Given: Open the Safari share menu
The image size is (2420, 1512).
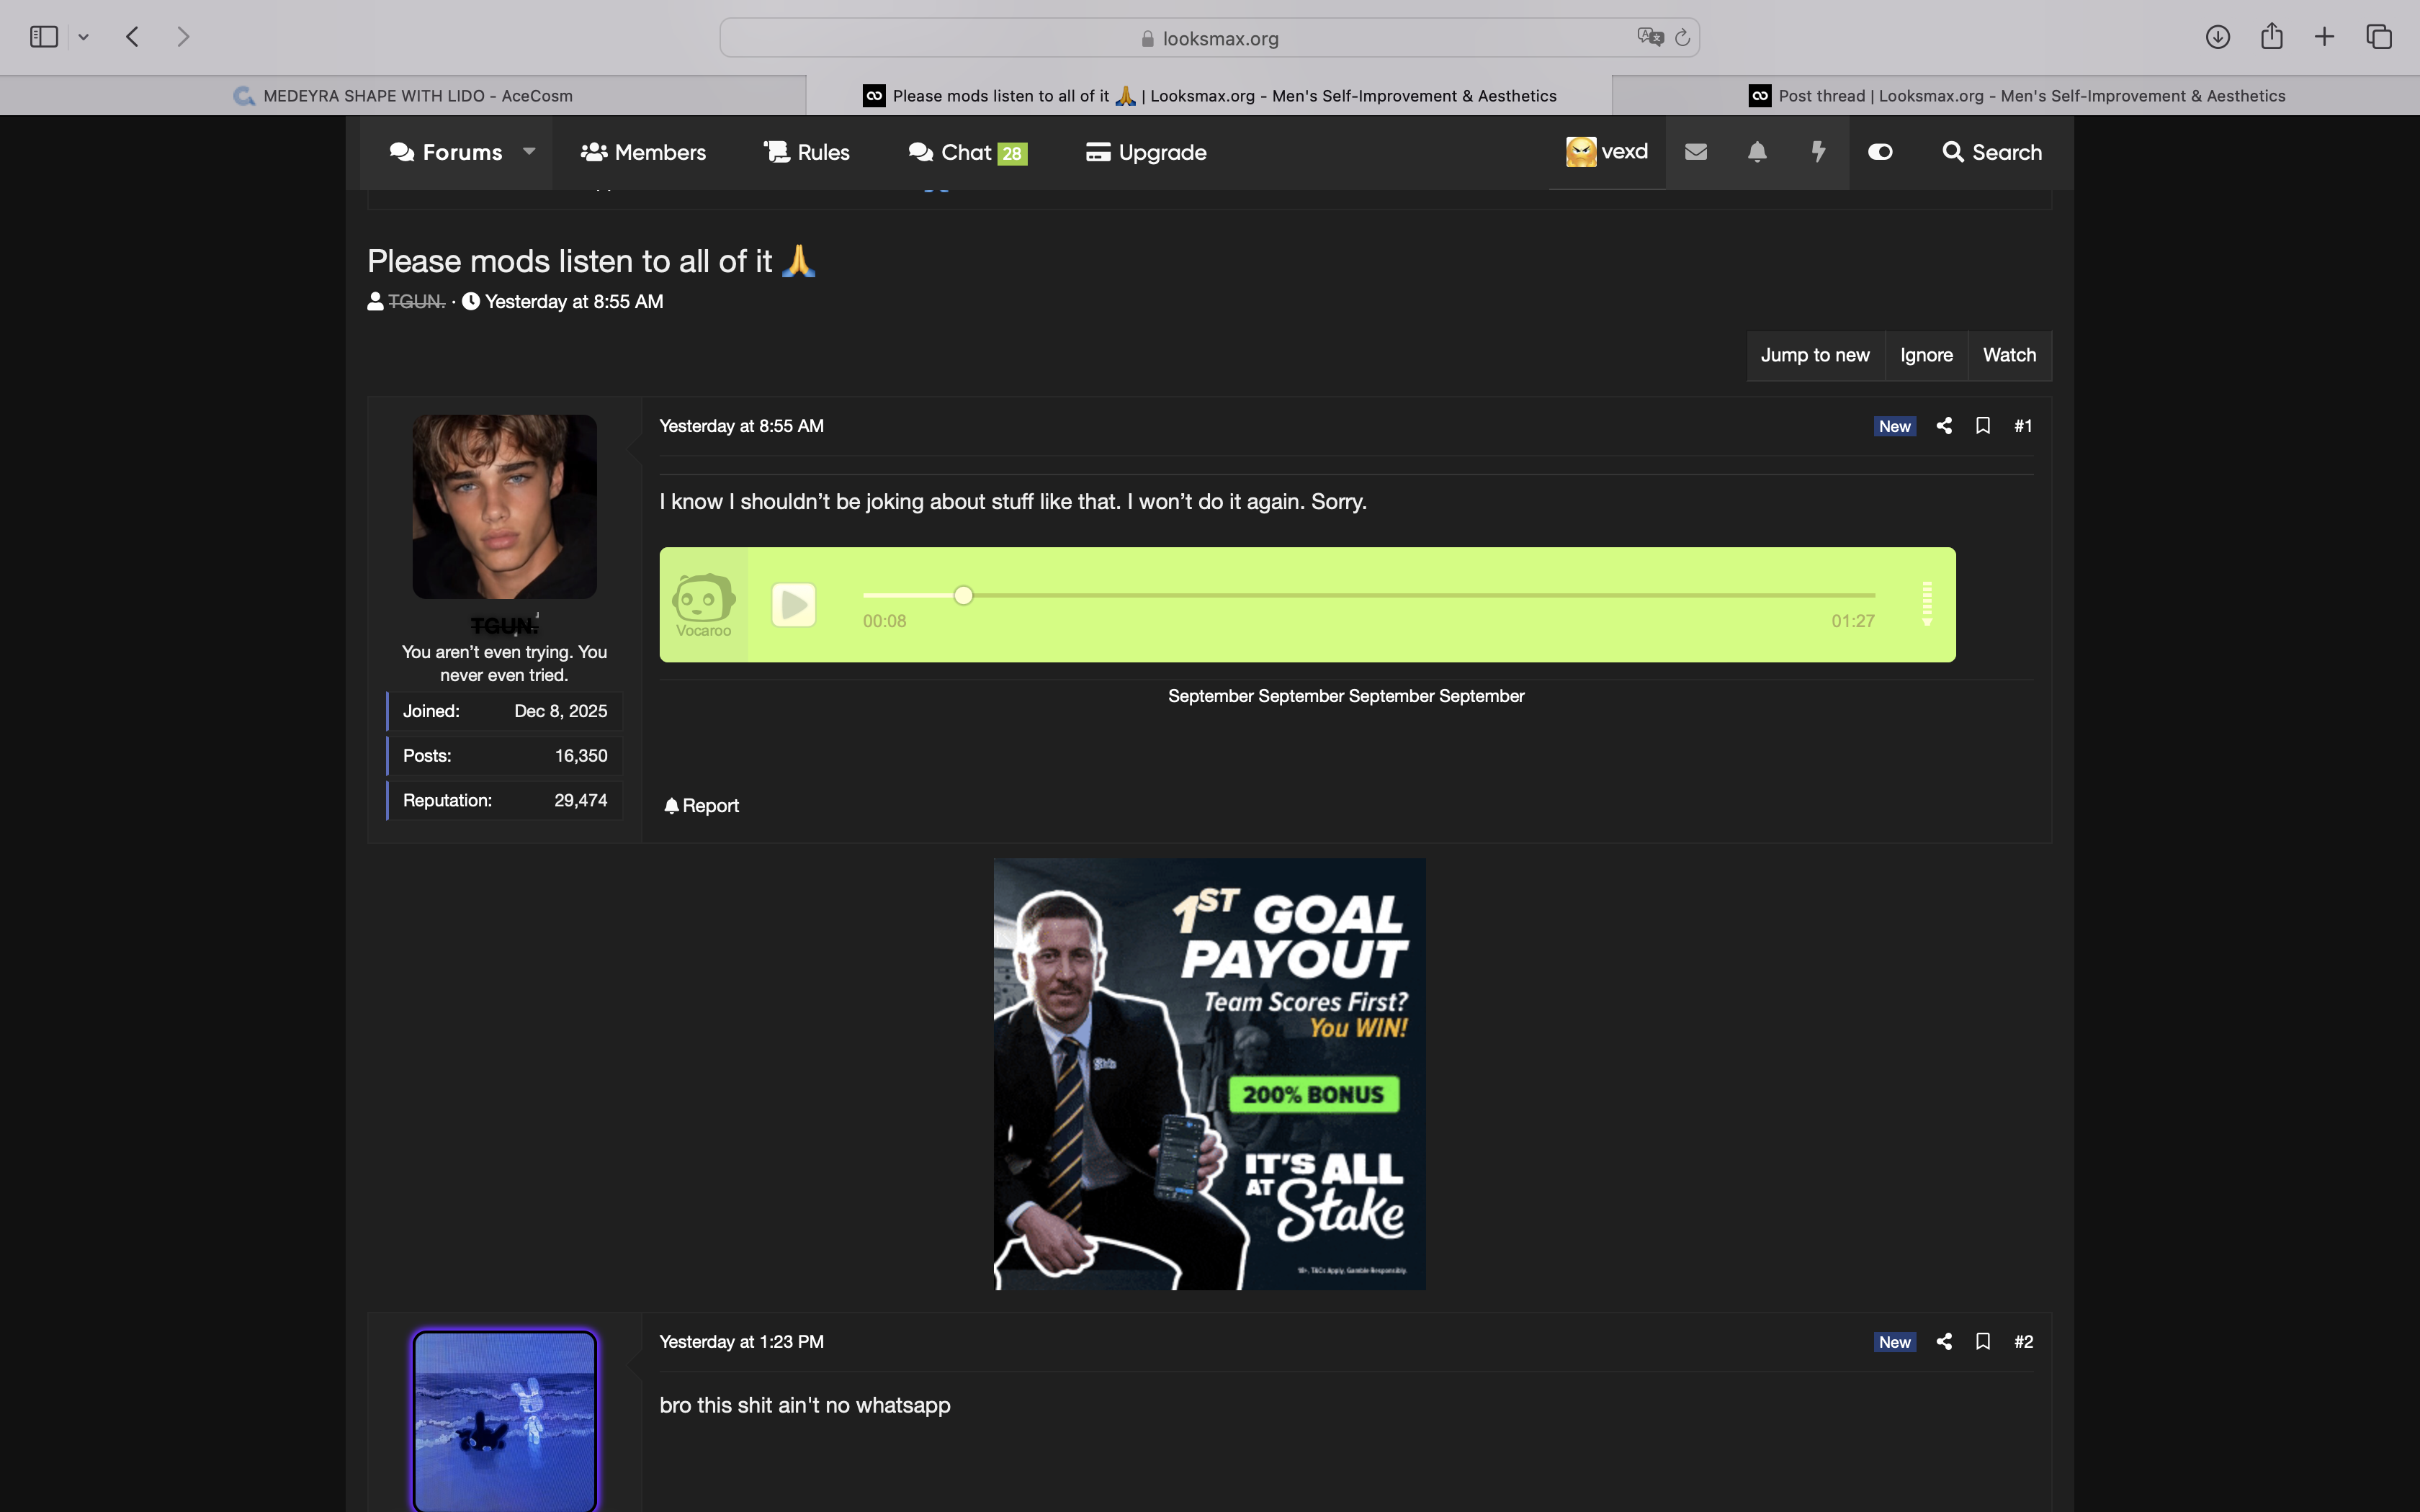Looking at the screenshot, I should 2271,36.
